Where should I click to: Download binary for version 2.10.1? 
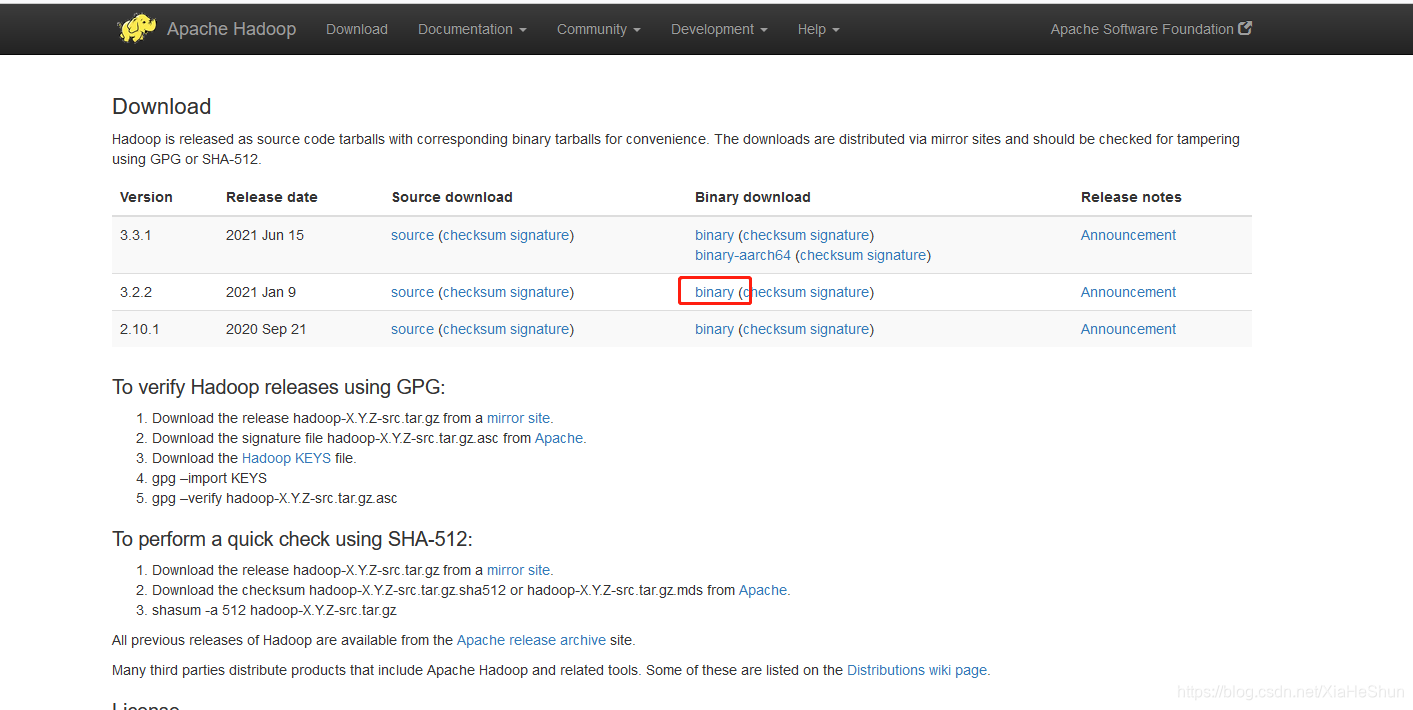click(x=714, y=329)
